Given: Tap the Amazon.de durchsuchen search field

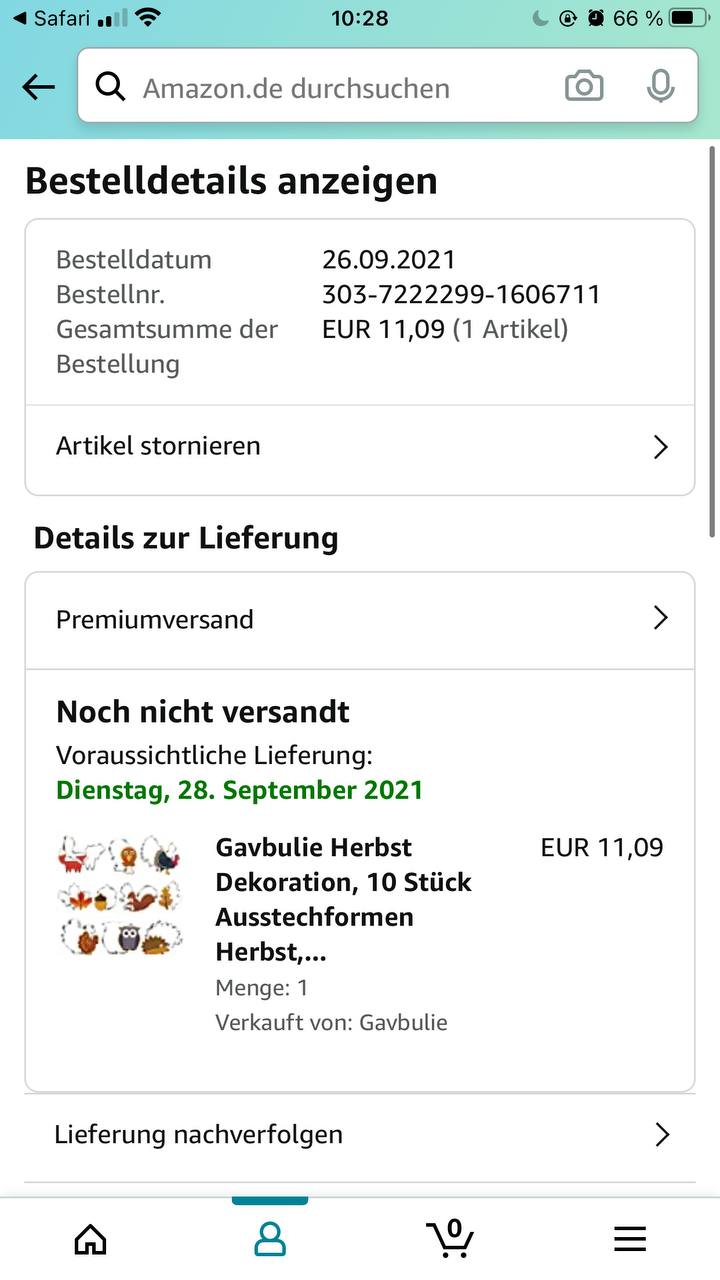Looking at the screenshot, I should point(340,87).
